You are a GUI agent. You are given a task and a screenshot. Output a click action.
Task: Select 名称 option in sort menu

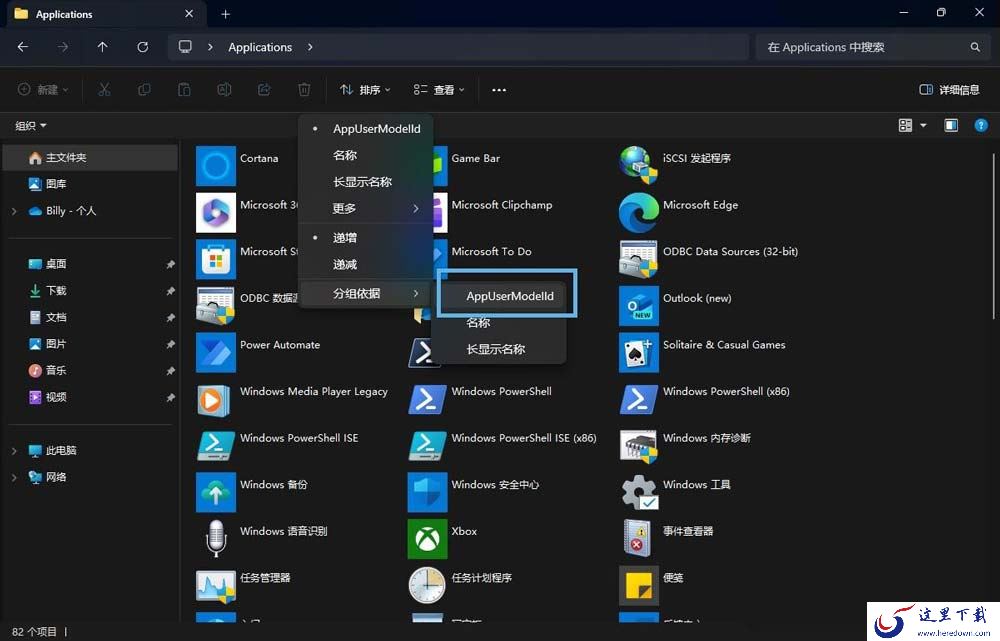click(345, 156)
